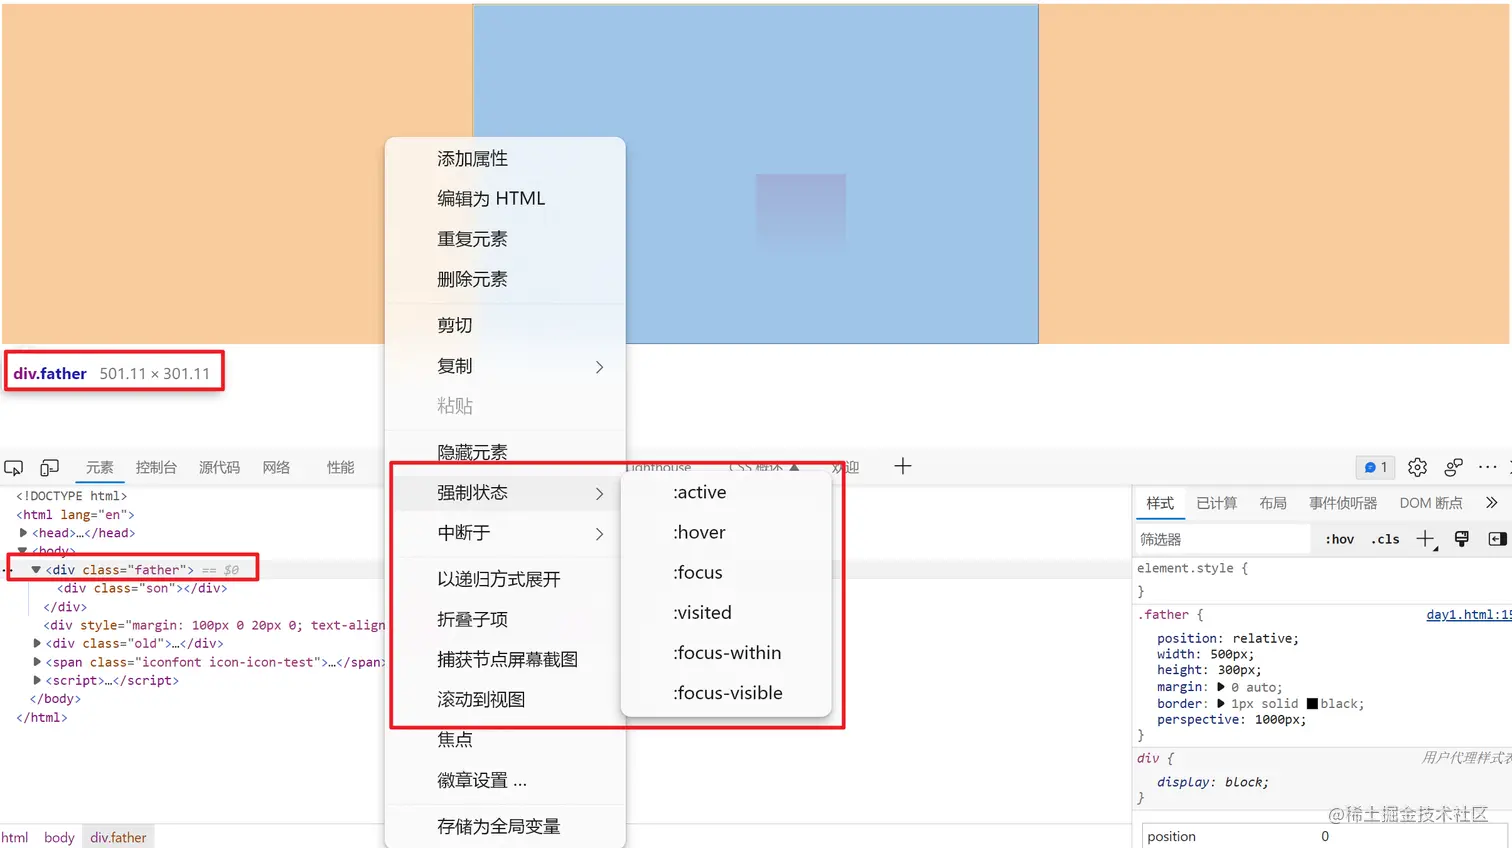Image resolution: width=1512 pixels, height=848 pixels.
Task: Open the 网络 tab
Action: 276,467
